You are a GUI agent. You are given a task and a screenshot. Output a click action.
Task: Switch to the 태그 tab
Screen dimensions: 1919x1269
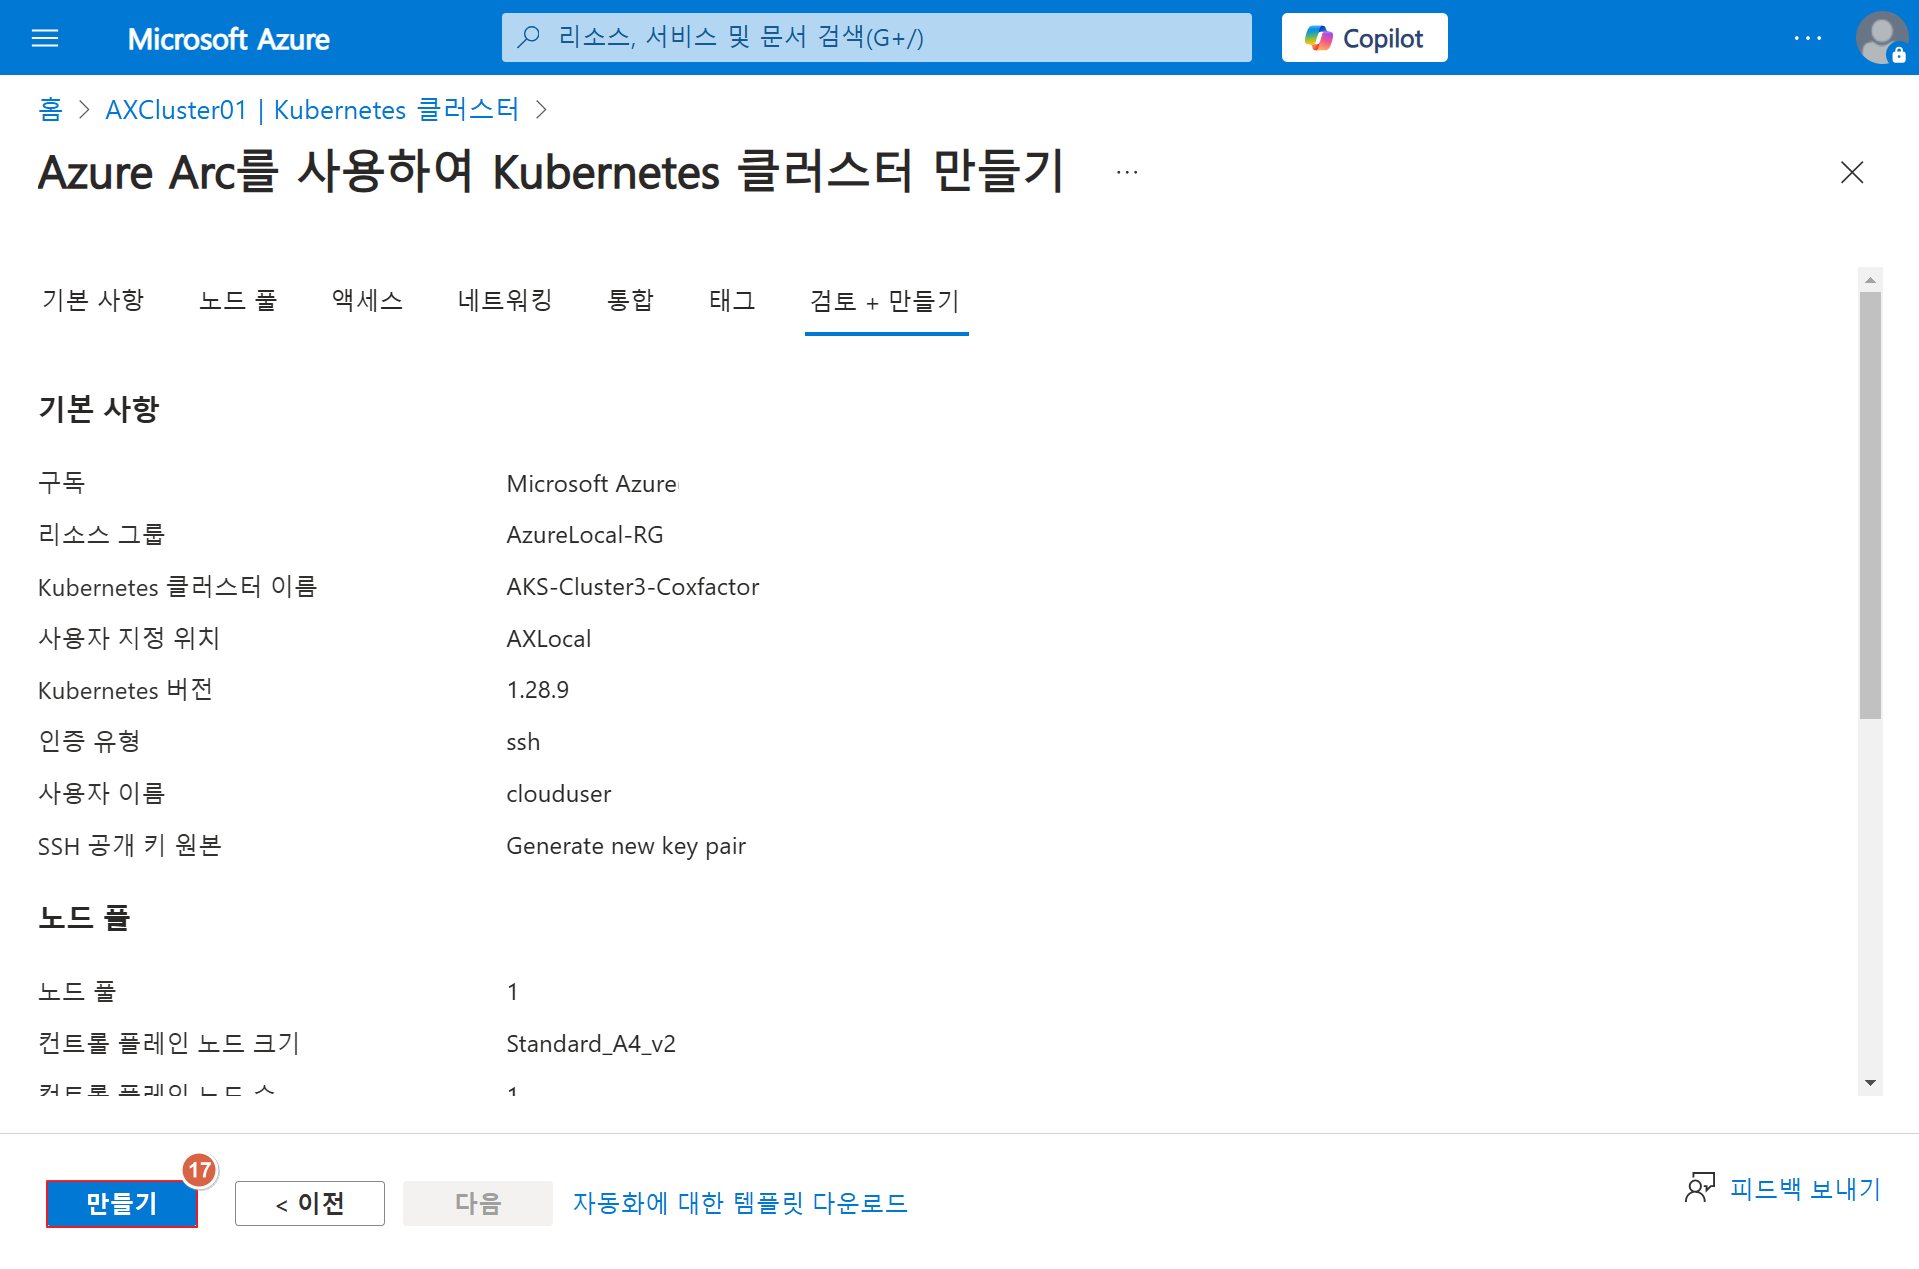click(732, 300)
